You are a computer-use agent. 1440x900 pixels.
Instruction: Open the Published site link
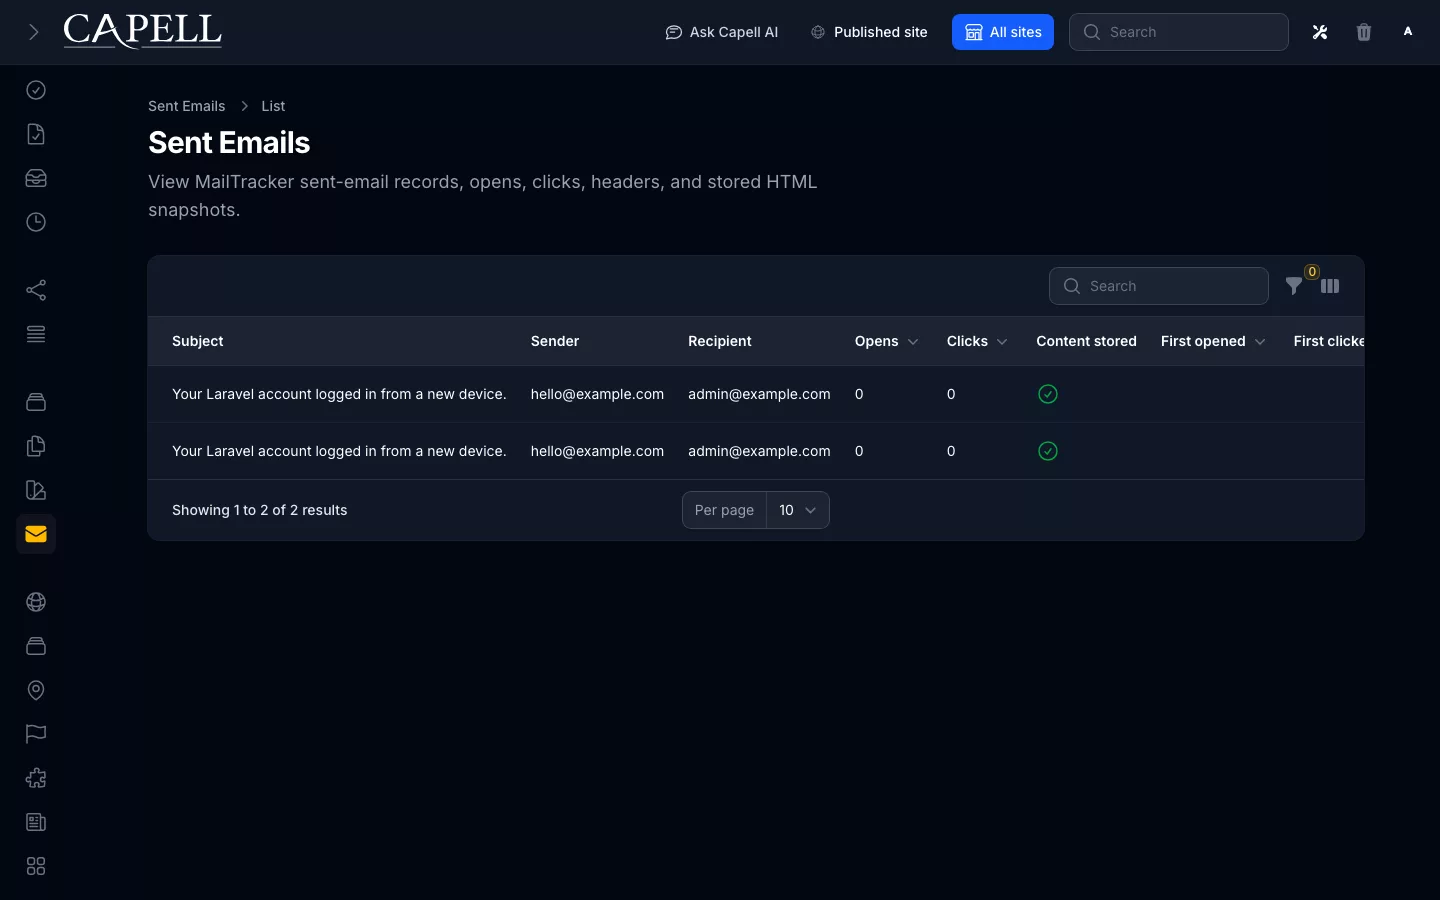click(x=869, y=32)
